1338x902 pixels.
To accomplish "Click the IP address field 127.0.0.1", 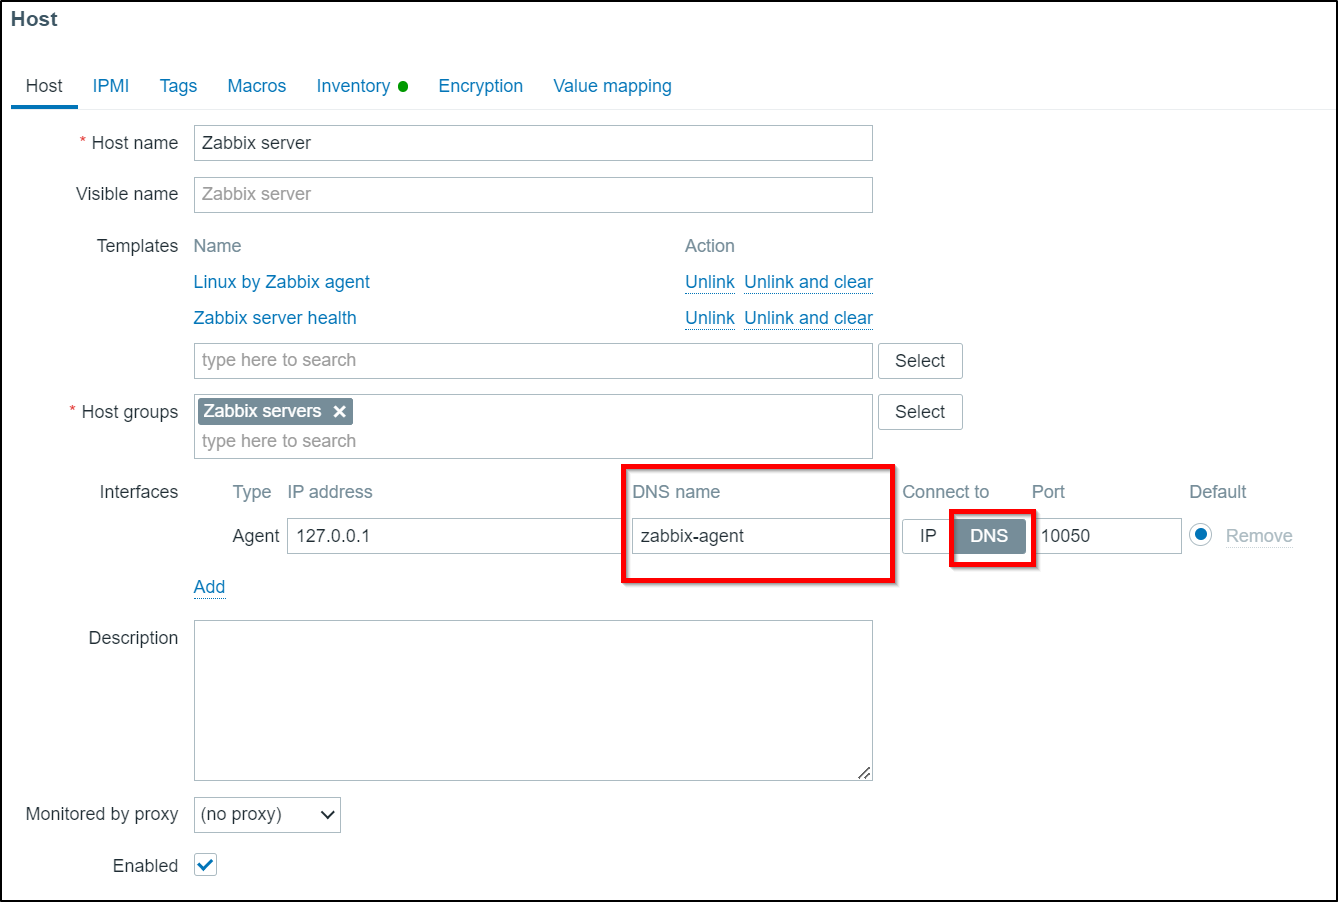I will [x=456, y=536].
